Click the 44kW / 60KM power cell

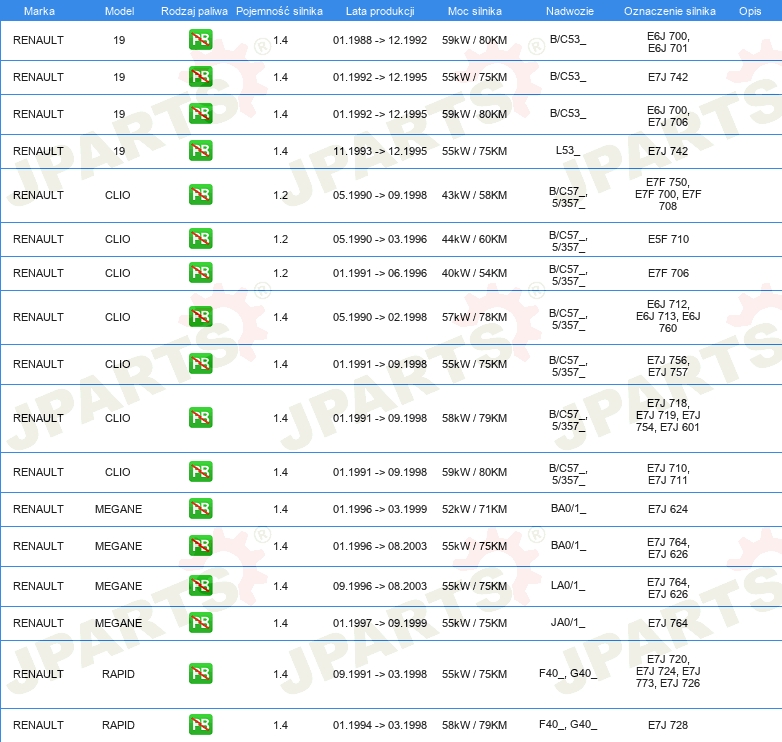(474, 239)
